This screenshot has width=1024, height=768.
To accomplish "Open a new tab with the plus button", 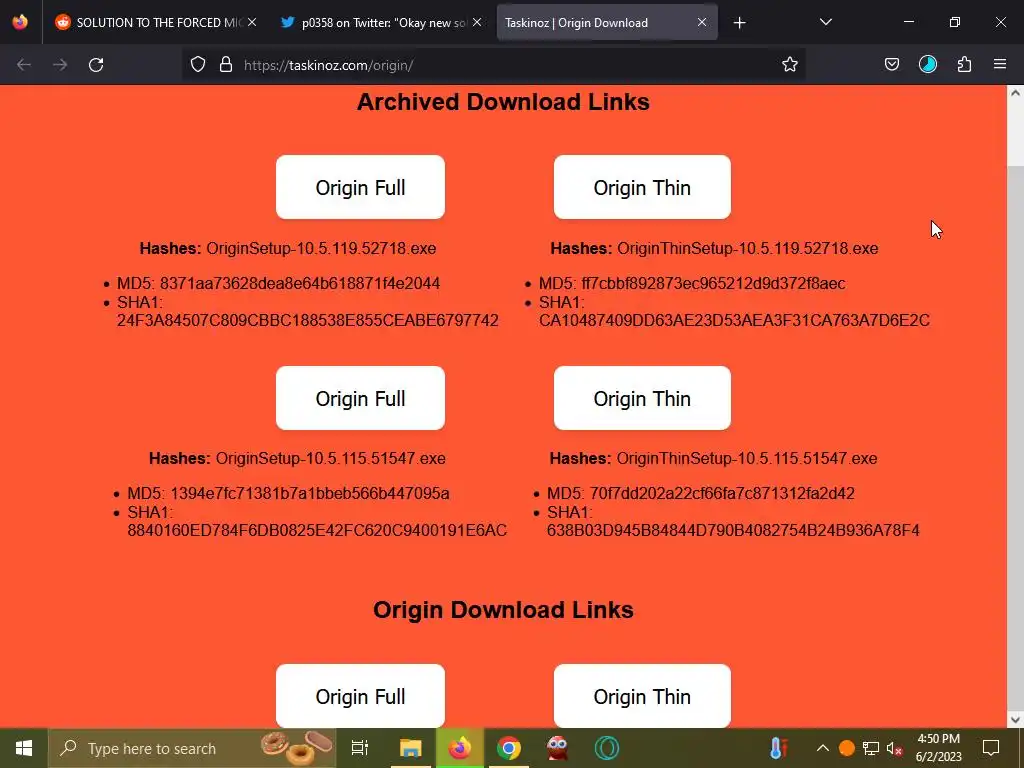I will 739,23.
